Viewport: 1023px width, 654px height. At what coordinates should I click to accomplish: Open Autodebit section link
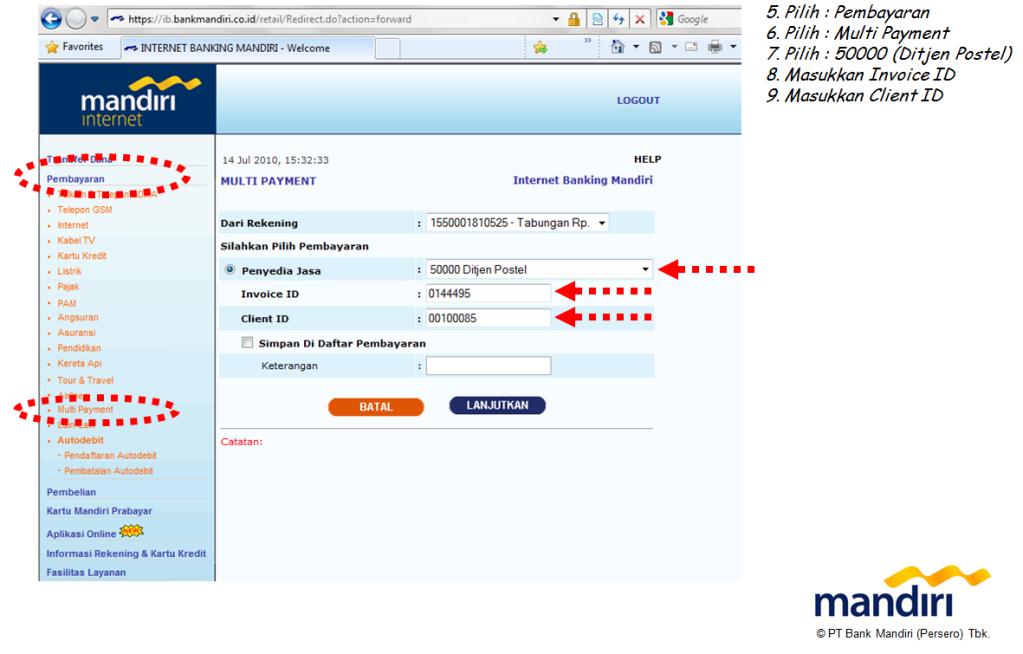click(x=80, y=441)
